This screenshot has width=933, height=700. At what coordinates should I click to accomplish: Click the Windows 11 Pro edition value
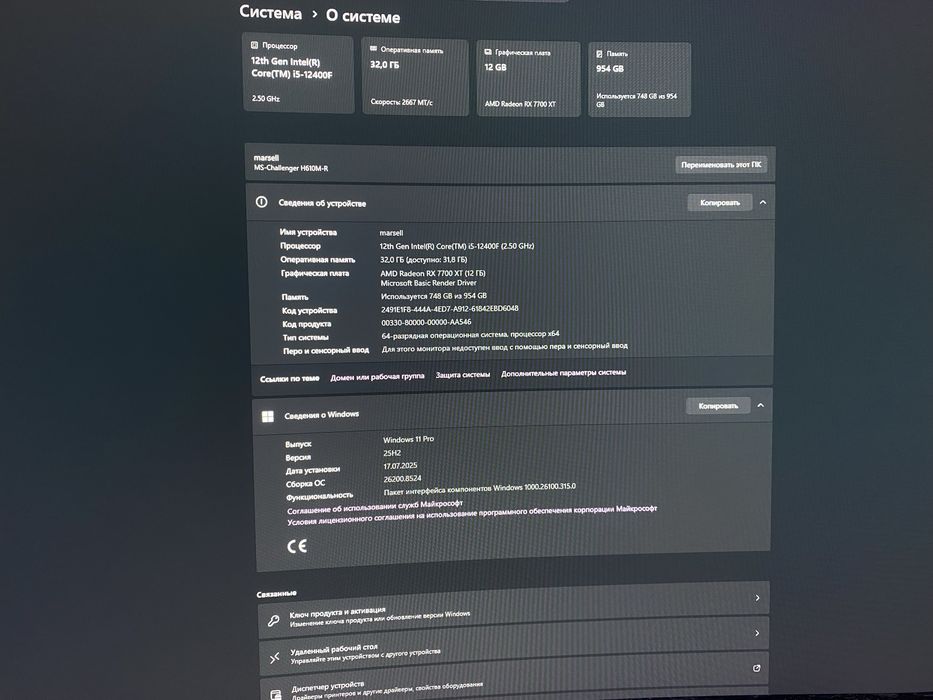408,439
